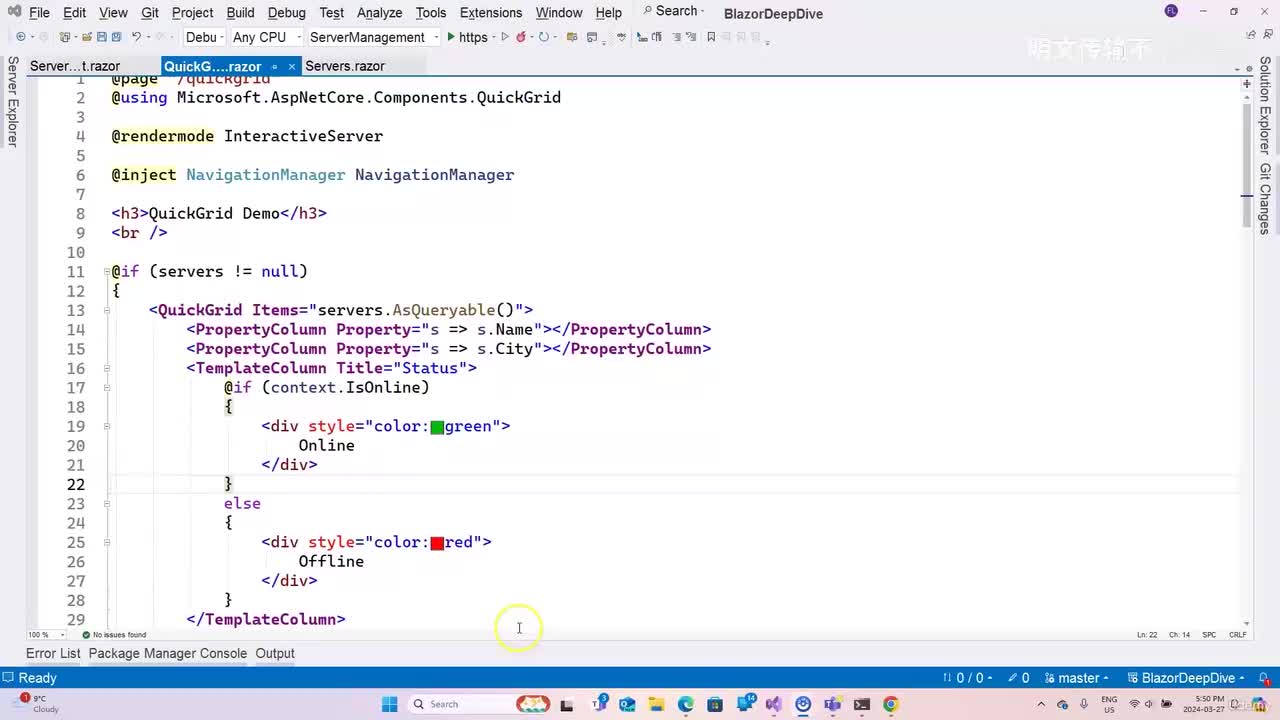Open Visual Studio from the taskbar
The height and width of the screenshot is (720, 1280).
[774, 704]
